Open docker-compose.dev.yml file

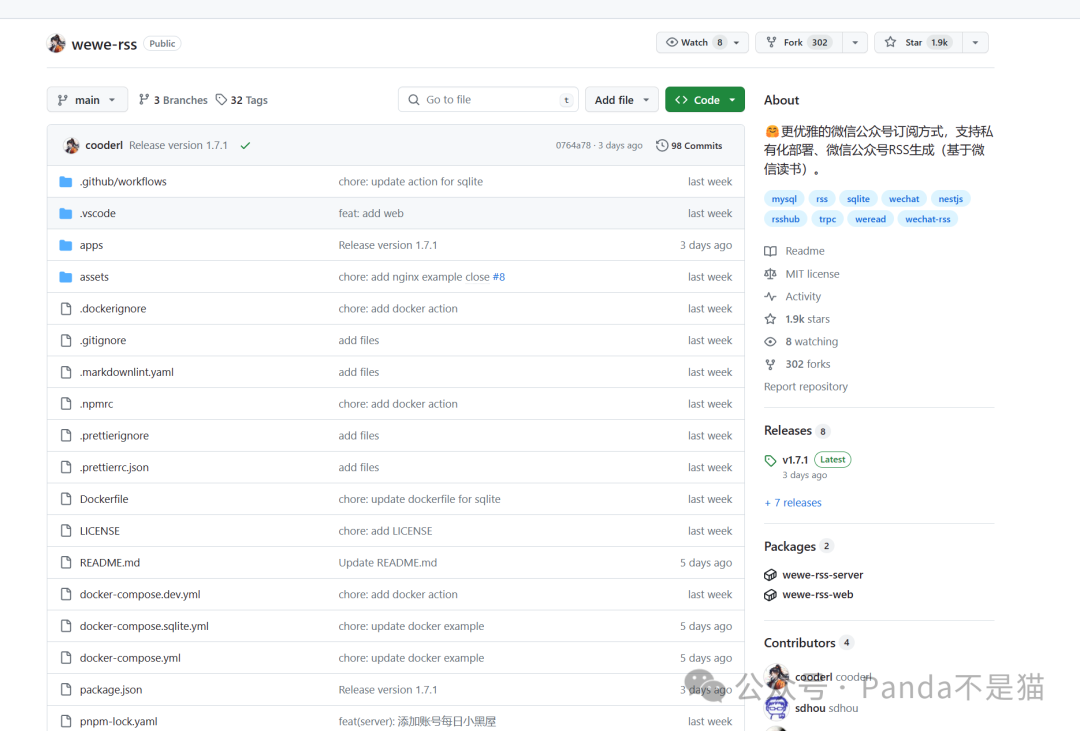click(x=141, y=595)
